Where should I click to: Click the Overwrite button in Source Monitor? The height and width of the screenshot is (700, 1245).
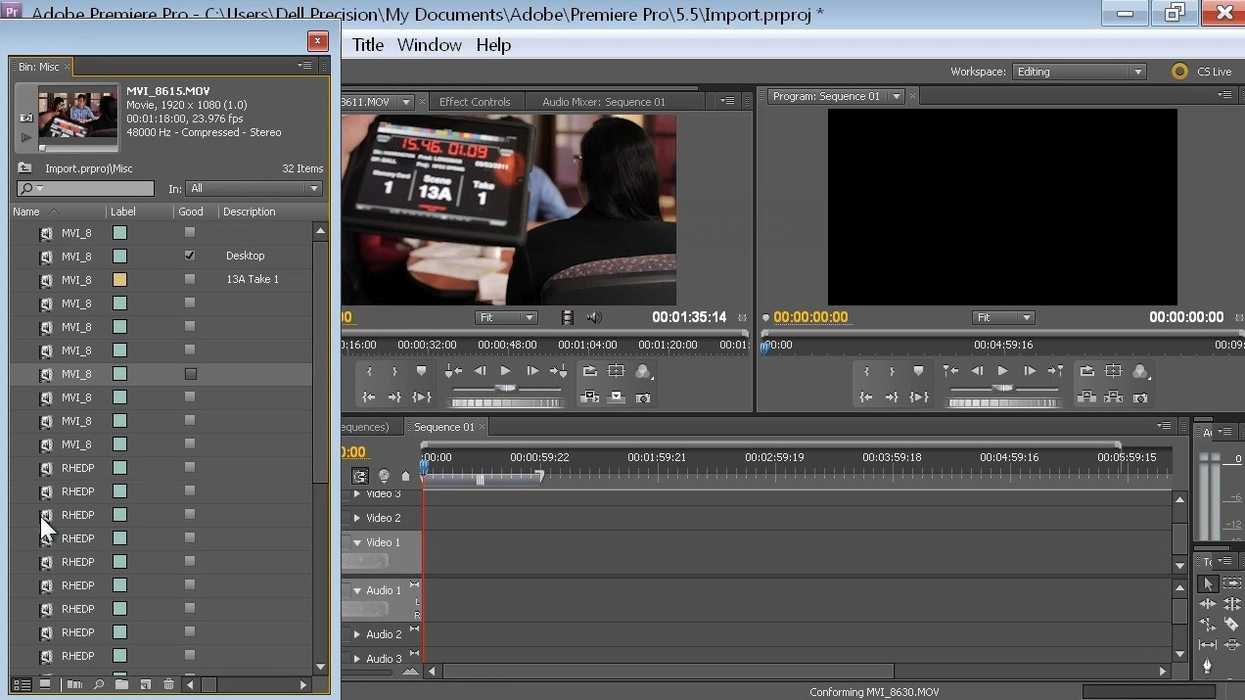click(x=616, y=397)
